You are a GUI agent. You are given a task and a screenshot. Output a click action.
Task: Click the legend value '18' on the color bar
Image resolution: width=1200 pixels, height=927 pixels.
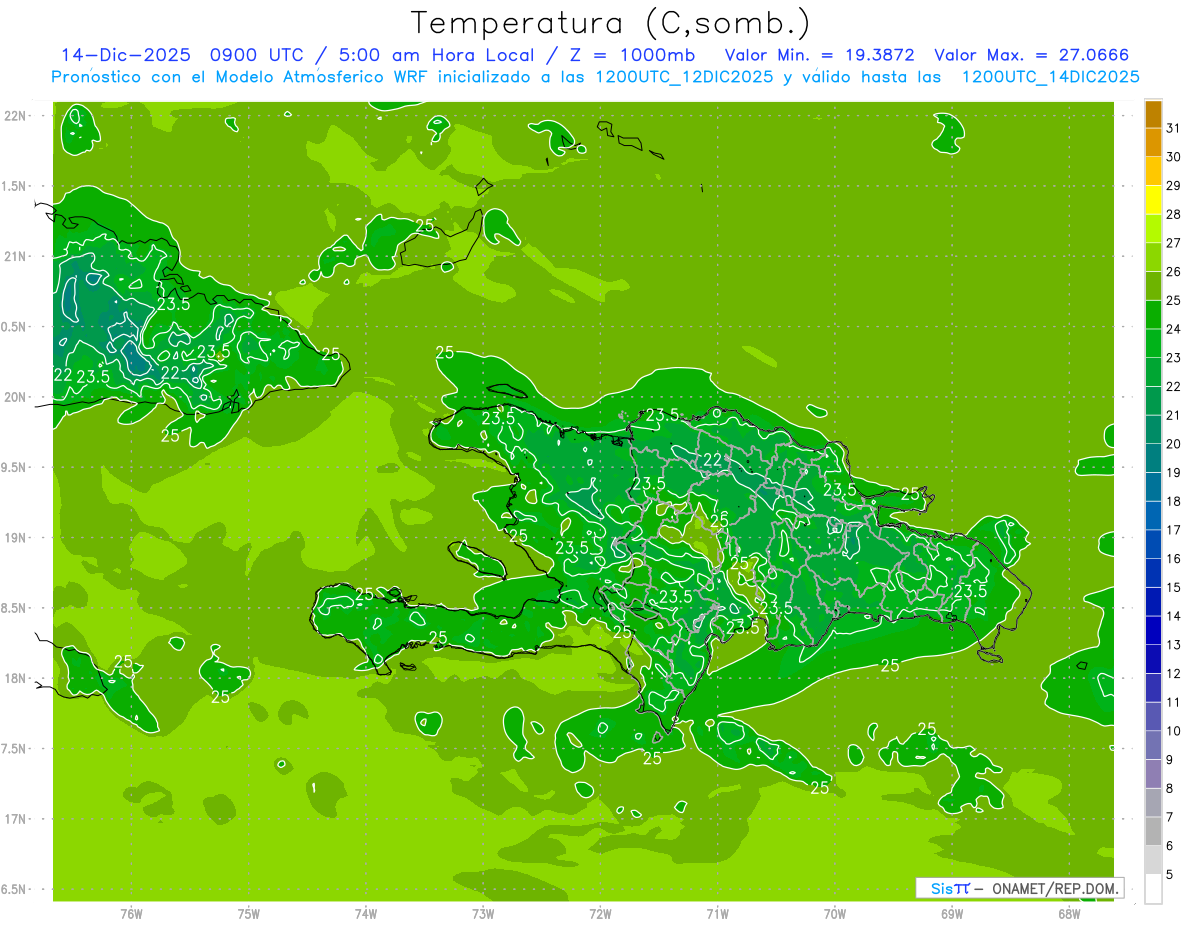point(1174,501)
